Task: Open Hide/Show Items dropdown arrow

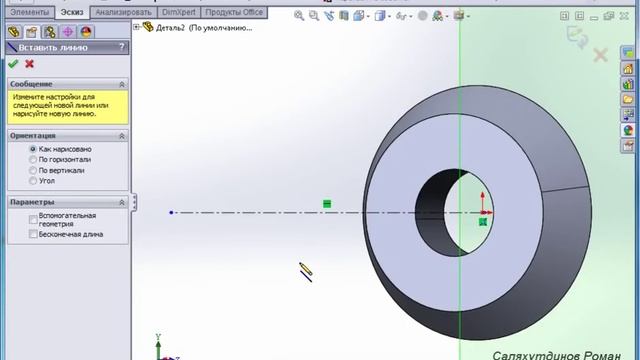Action: point(411,16)
